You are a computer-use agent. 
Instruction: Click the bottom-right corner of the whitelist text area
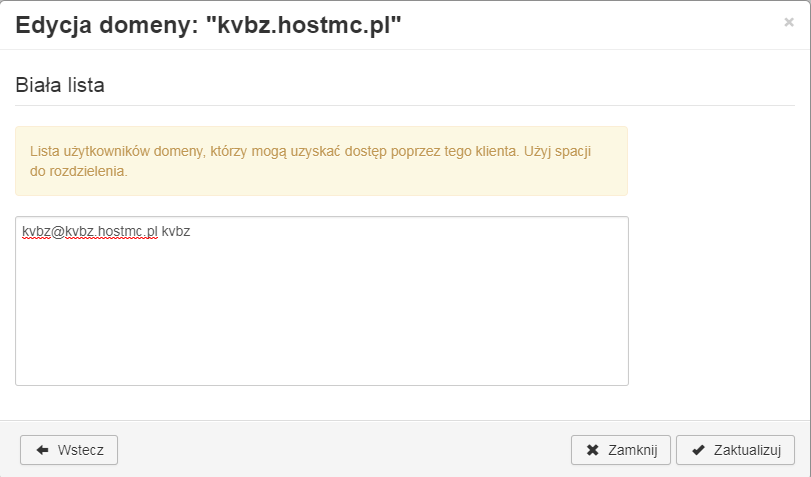(622, 380)
